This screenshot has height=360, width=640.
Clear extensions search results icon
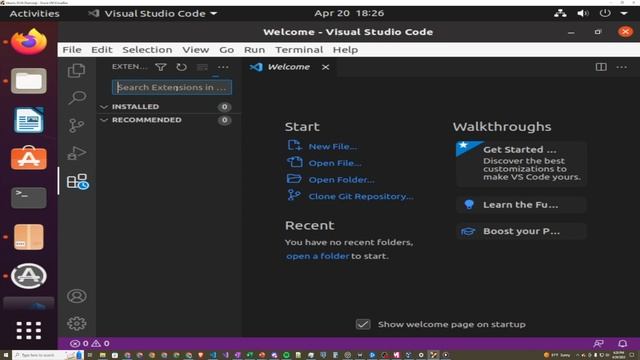(202, 67)
